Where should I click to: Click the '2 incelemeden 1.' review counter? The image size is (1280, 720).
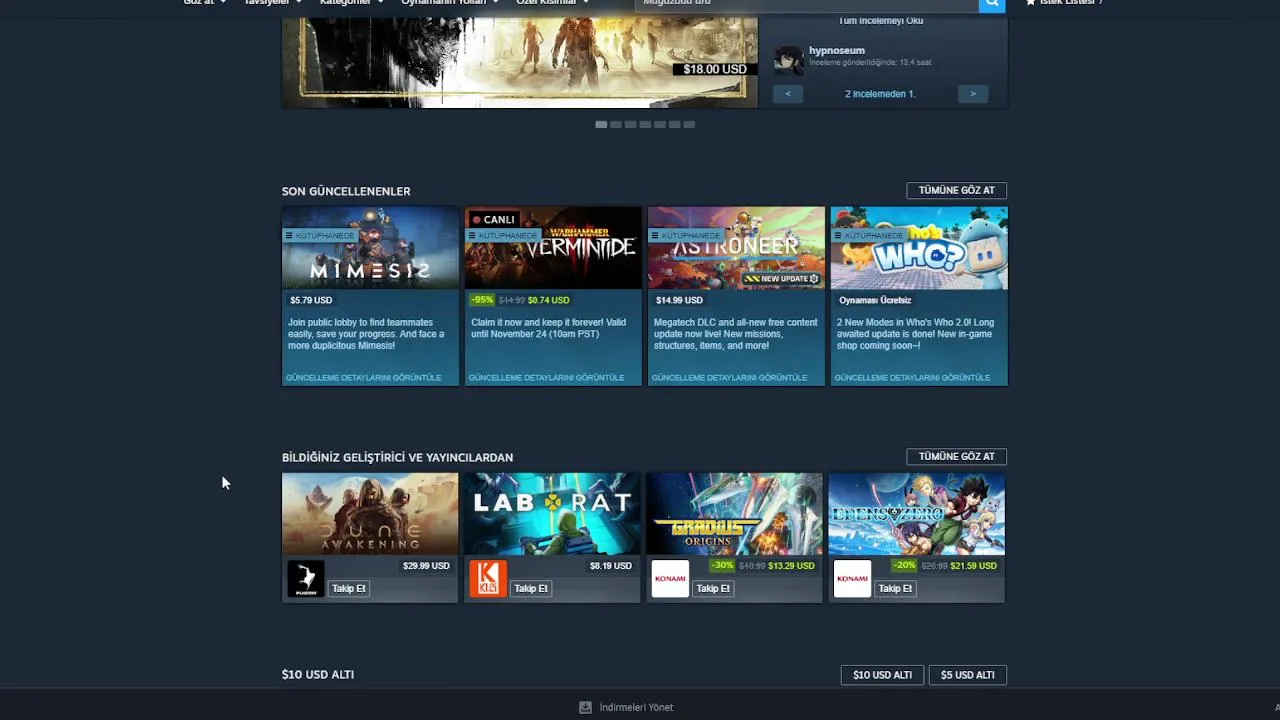pyautogui.click(x=880, y=94)
